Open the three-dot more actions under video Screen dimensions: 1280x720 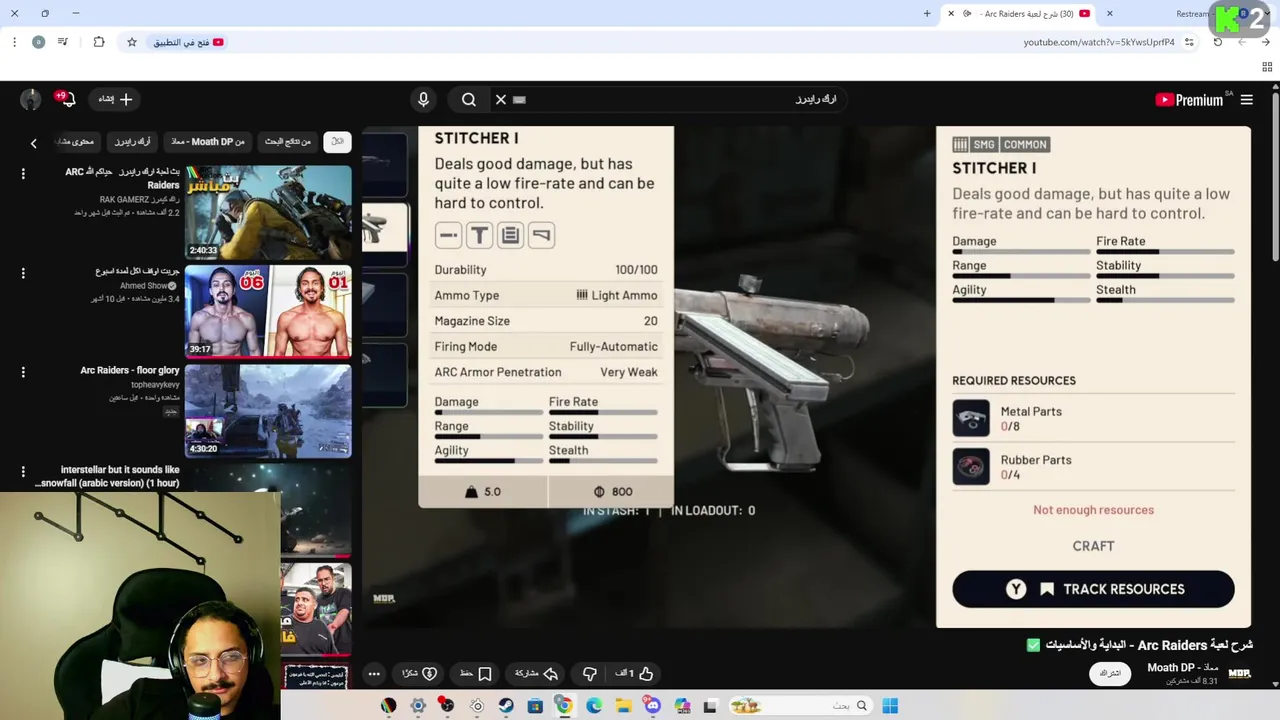click(374, 673)
